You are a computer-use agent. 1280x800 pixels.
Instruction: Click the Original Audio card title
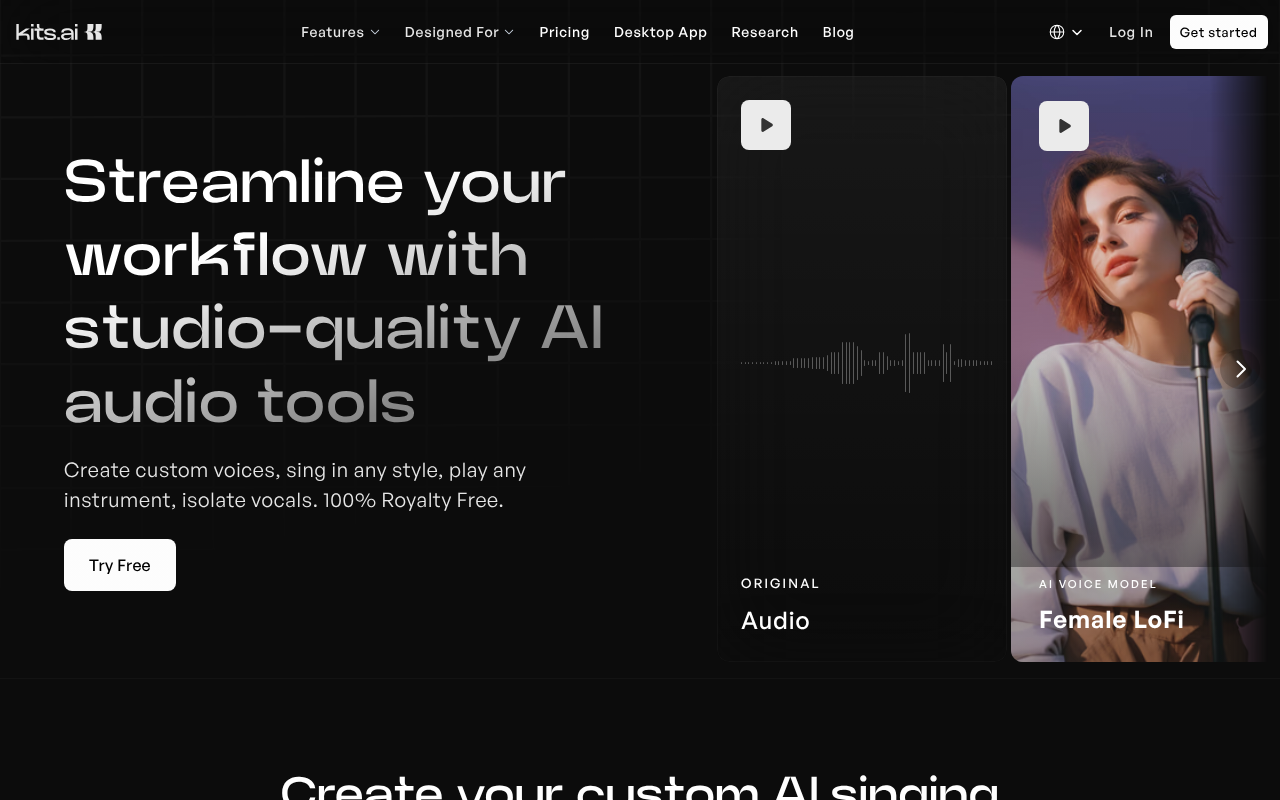pos(775,621)
